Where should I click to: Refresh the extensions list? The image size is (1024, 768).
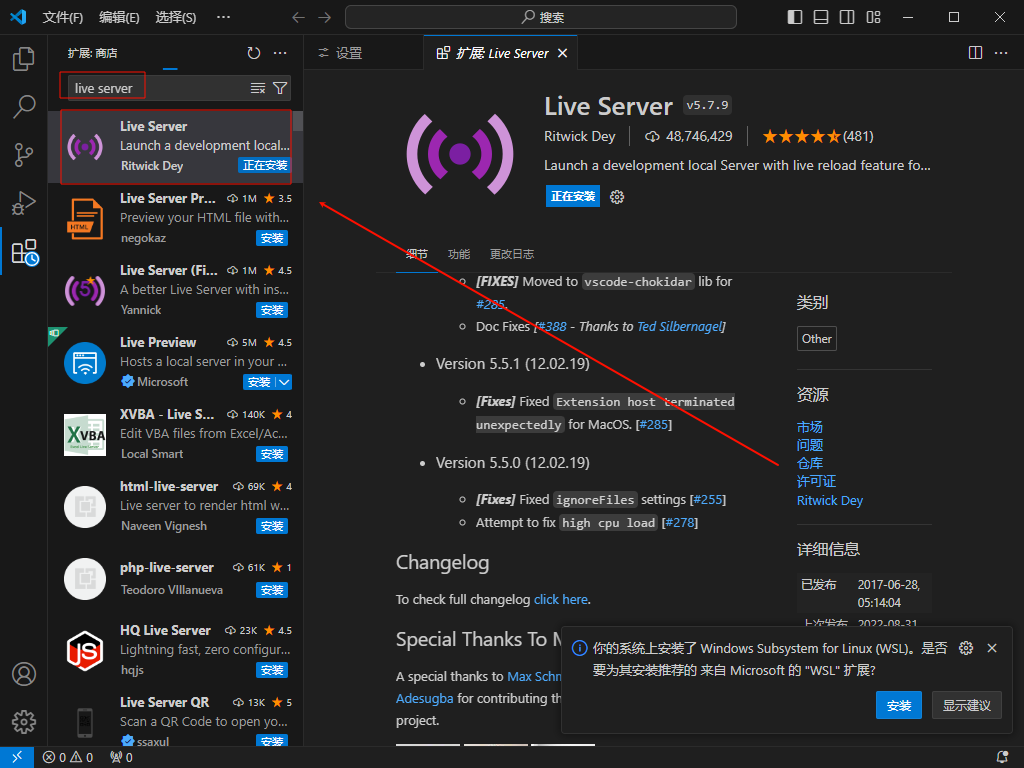tap(254, 53)
